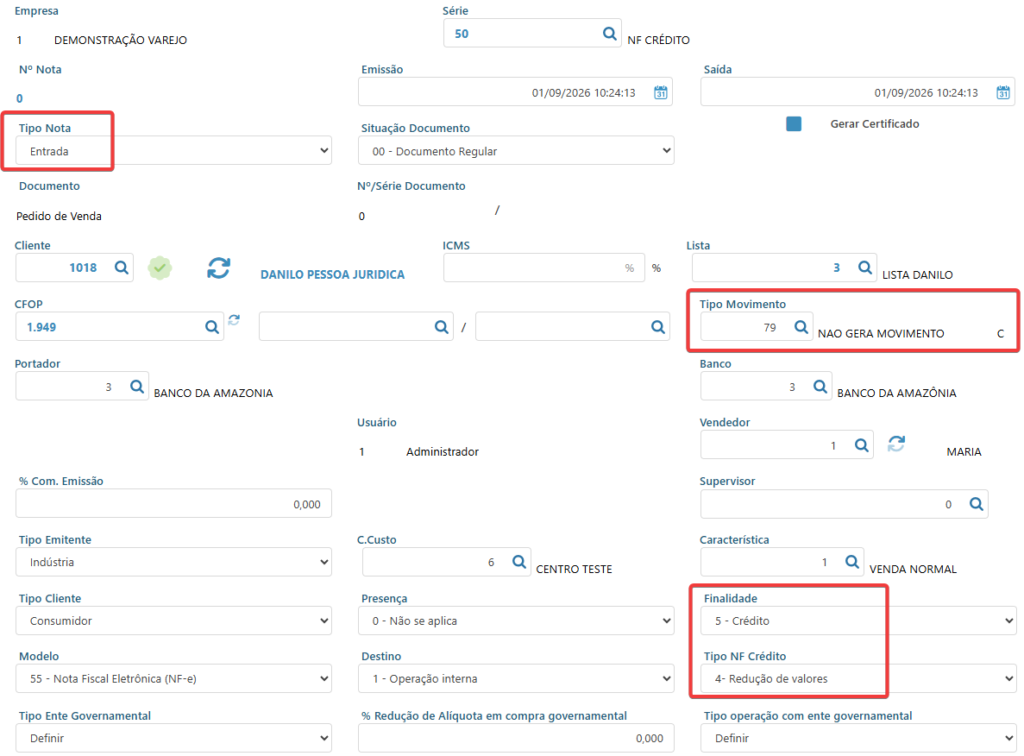Click the Portador search magnifier icon

(136, 386)
